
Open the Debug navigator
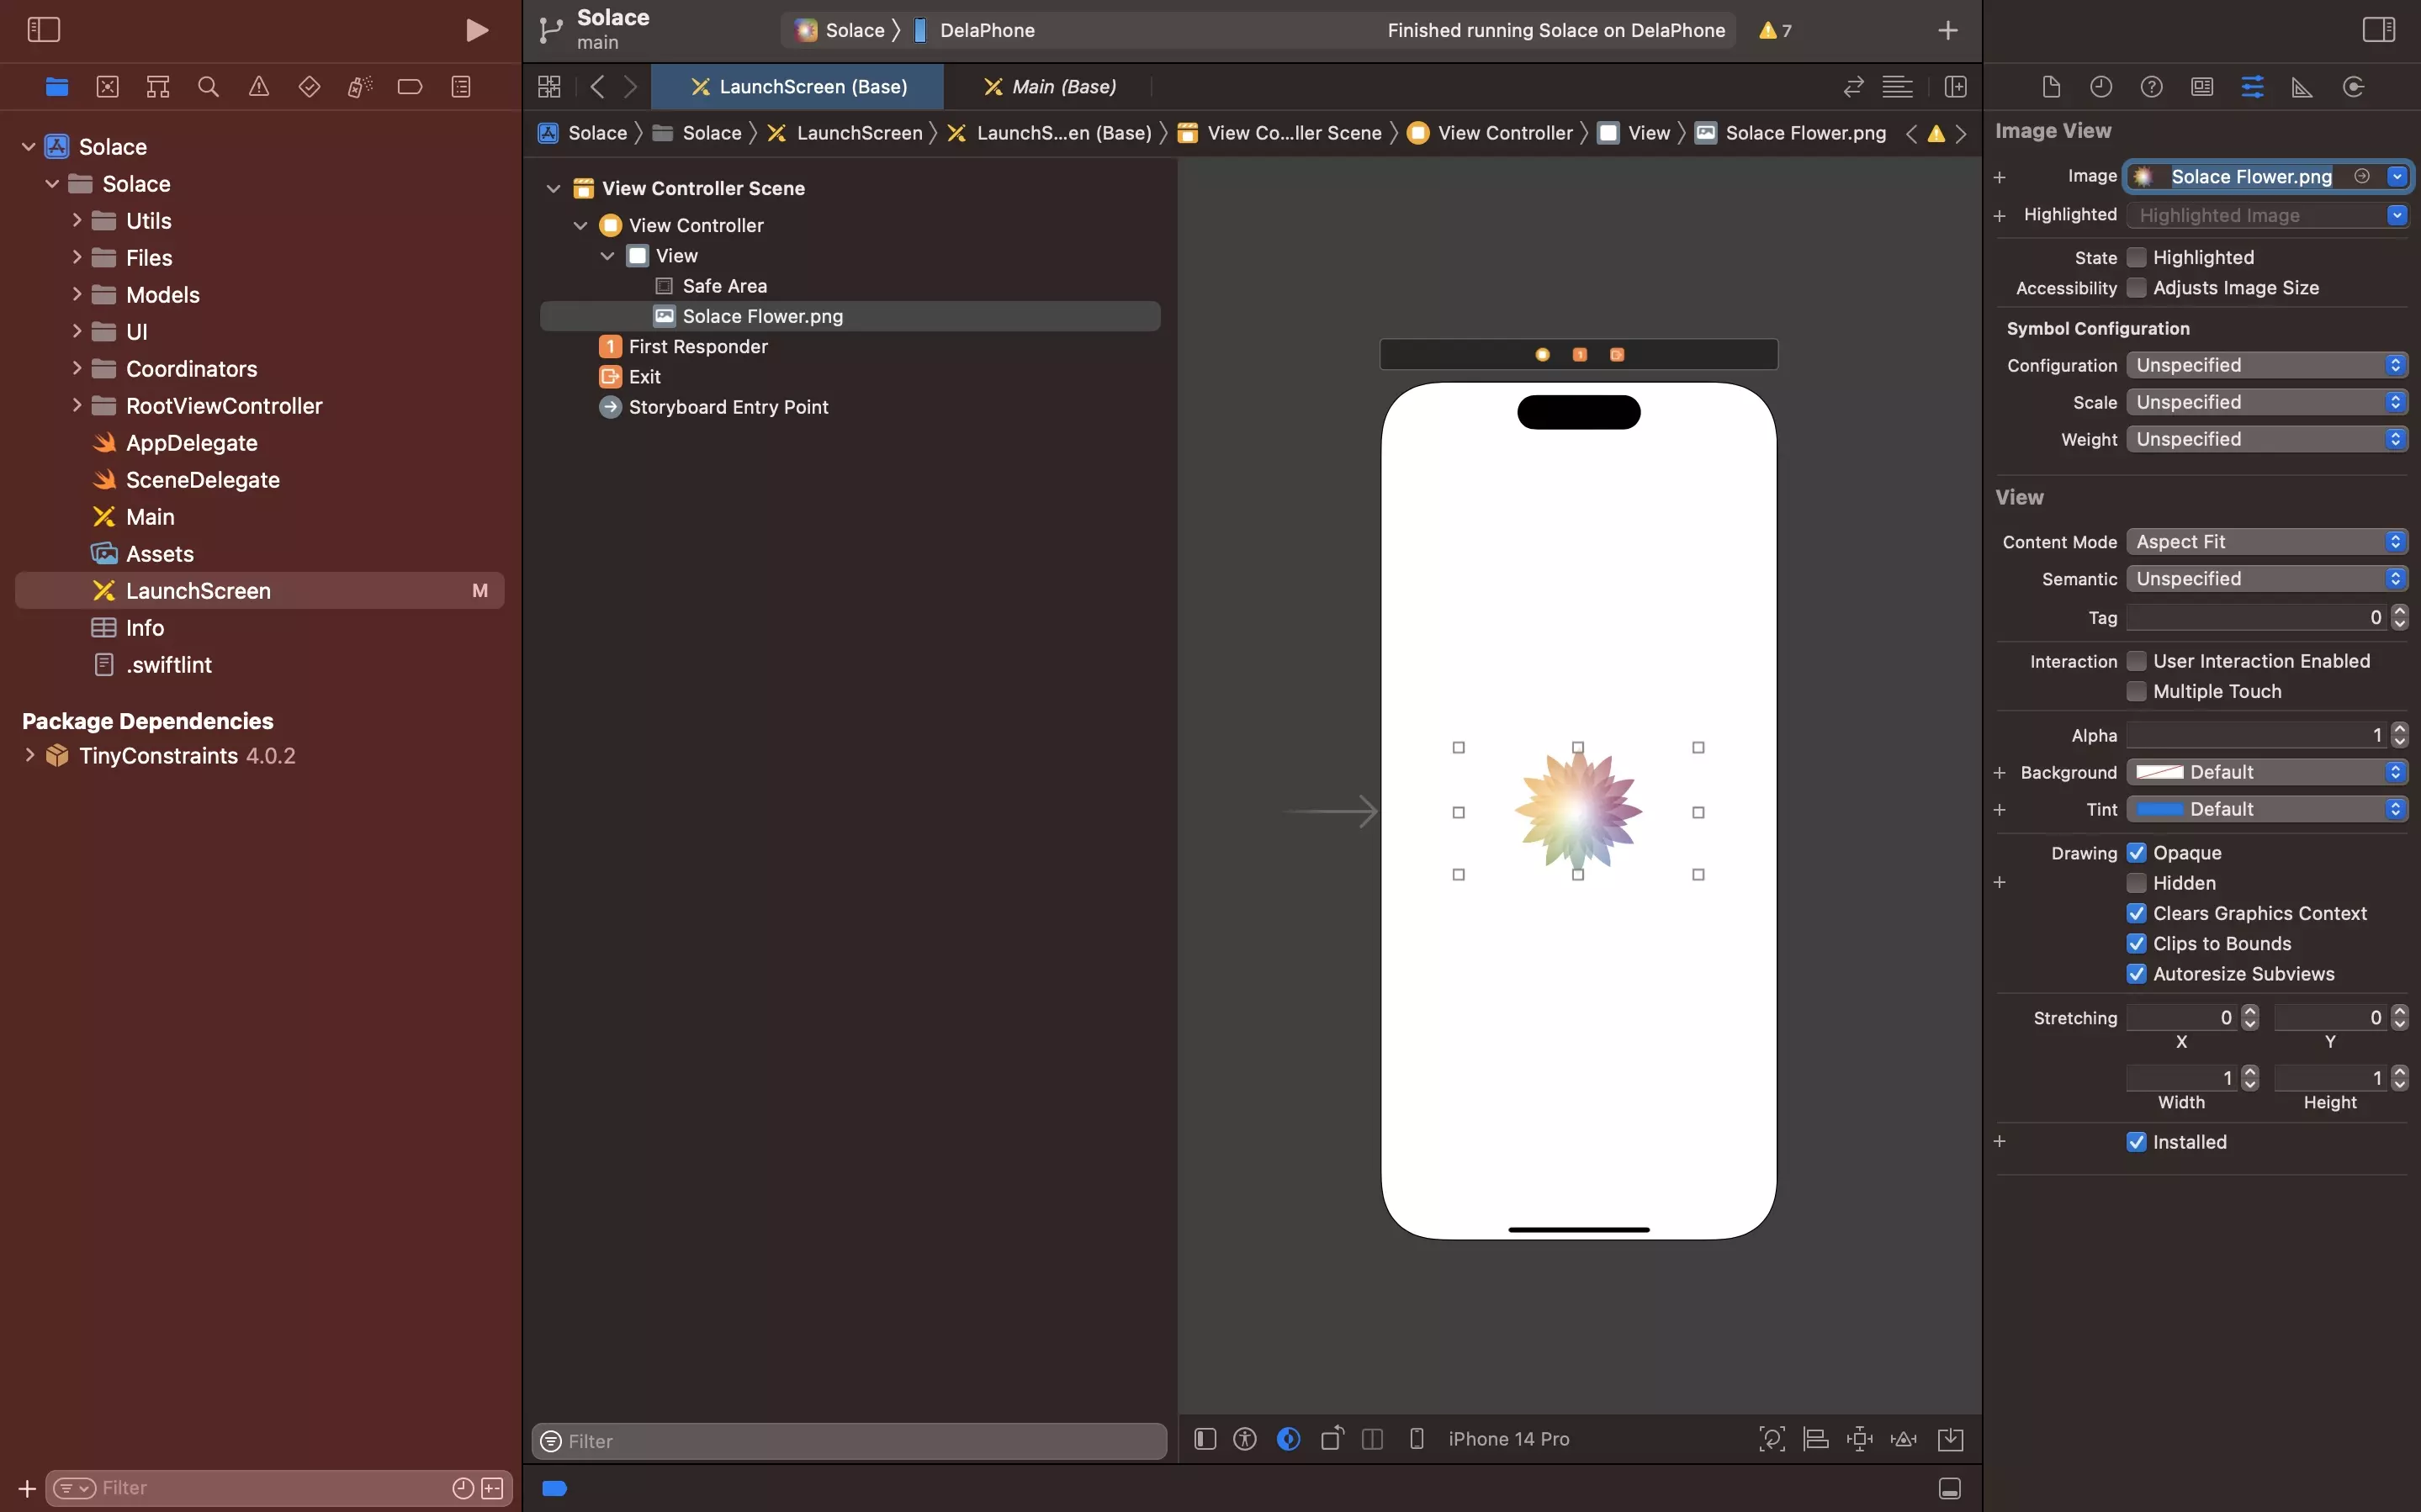pyautogui.click(x=360, y=87)
